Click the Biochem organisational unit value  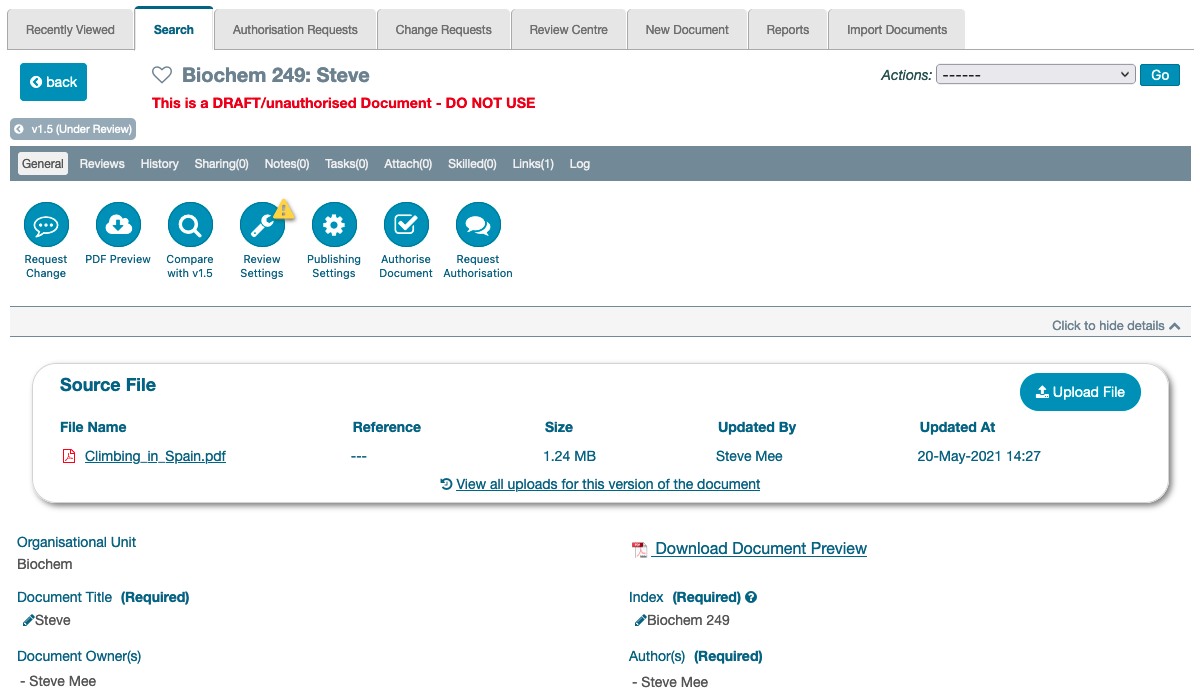tap(45, 565)
